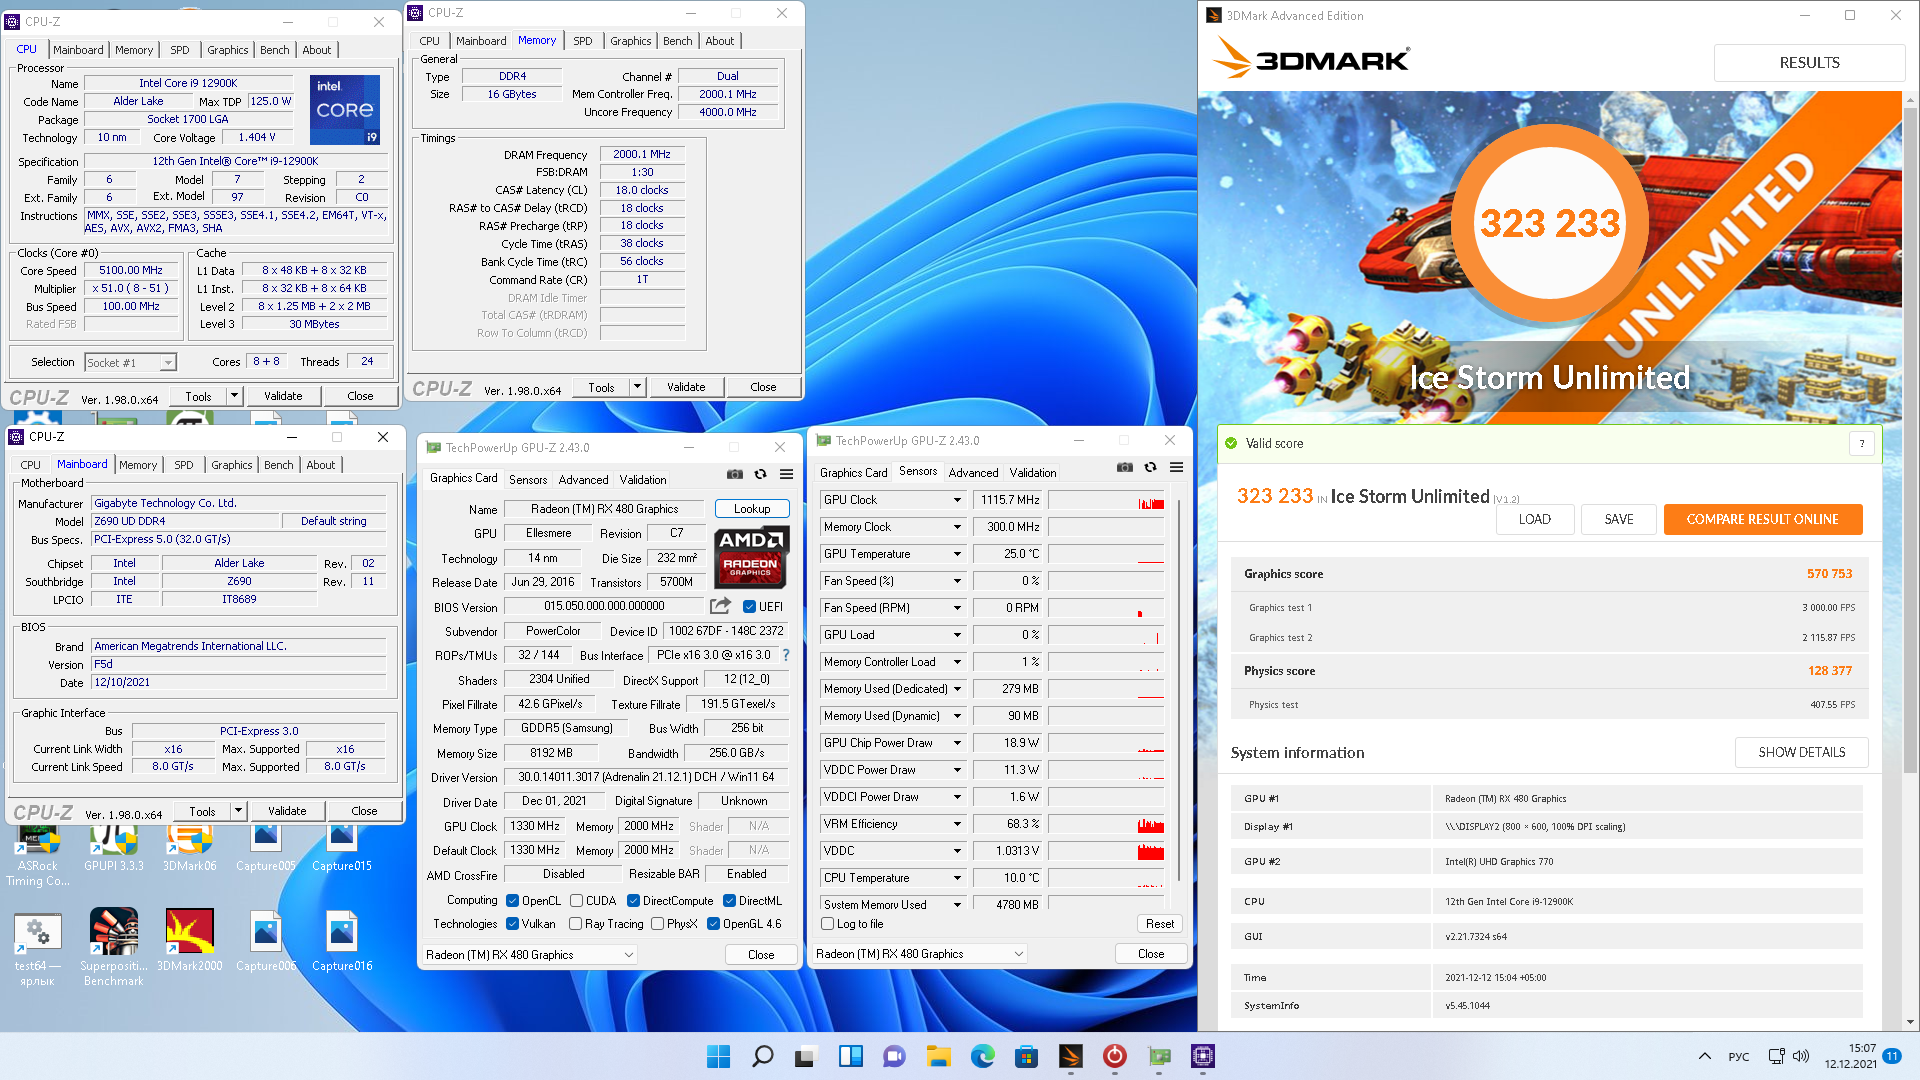1920x1080 pixels.
Task: Click 'Default string' Model field in CPU-Z Mainboard
Action: pyautogui.click(x=333, y=521)
